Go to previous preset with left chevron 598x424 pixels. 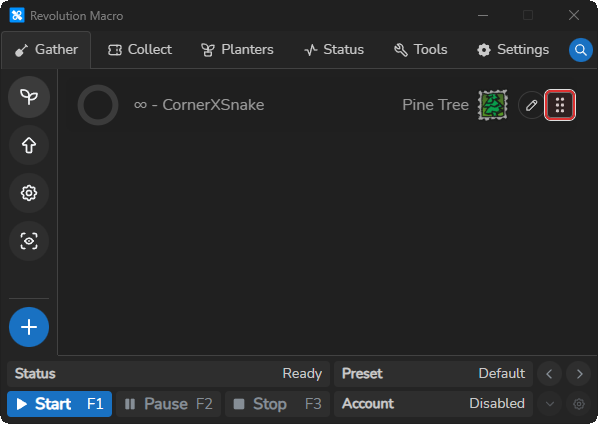pos(549,374)
